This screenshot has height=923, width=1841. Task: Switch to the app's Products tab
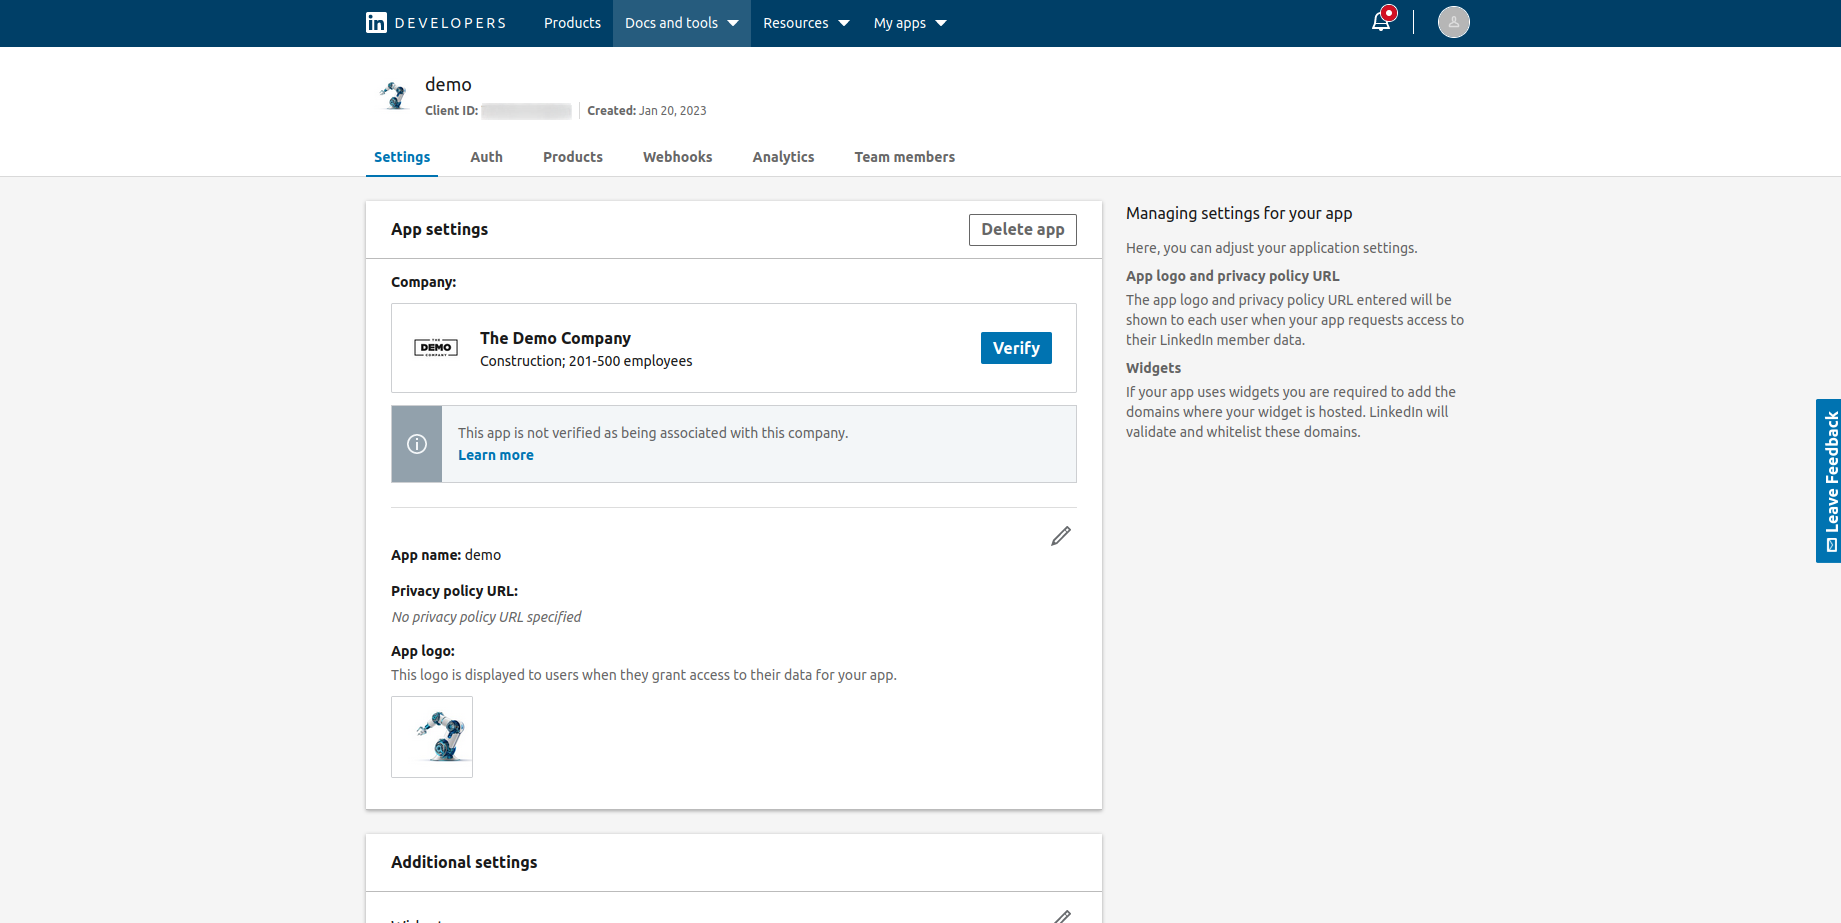click(573, 157)
